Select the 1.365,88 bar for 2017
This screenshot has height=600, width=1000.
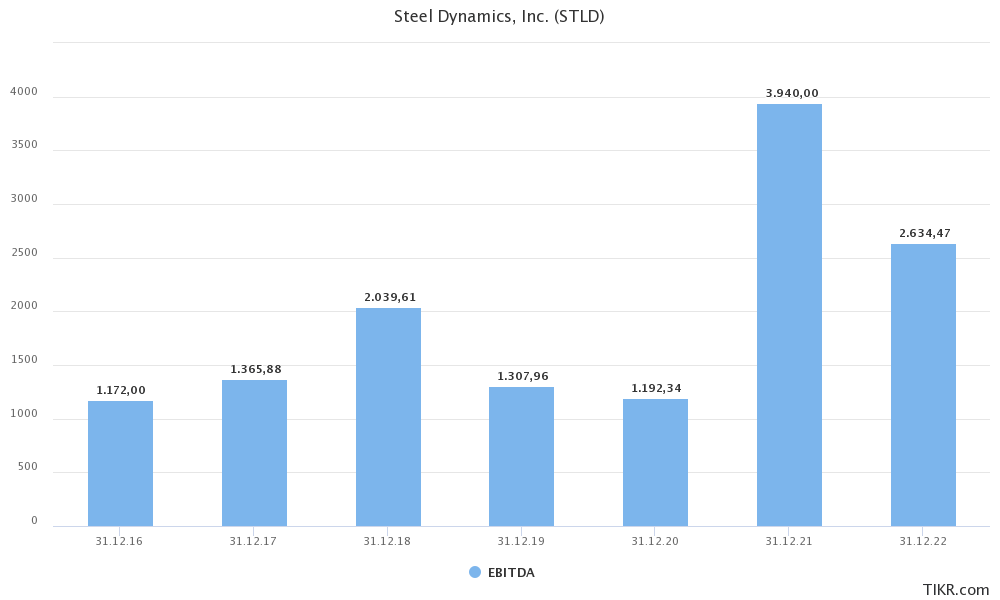[254, 450]
